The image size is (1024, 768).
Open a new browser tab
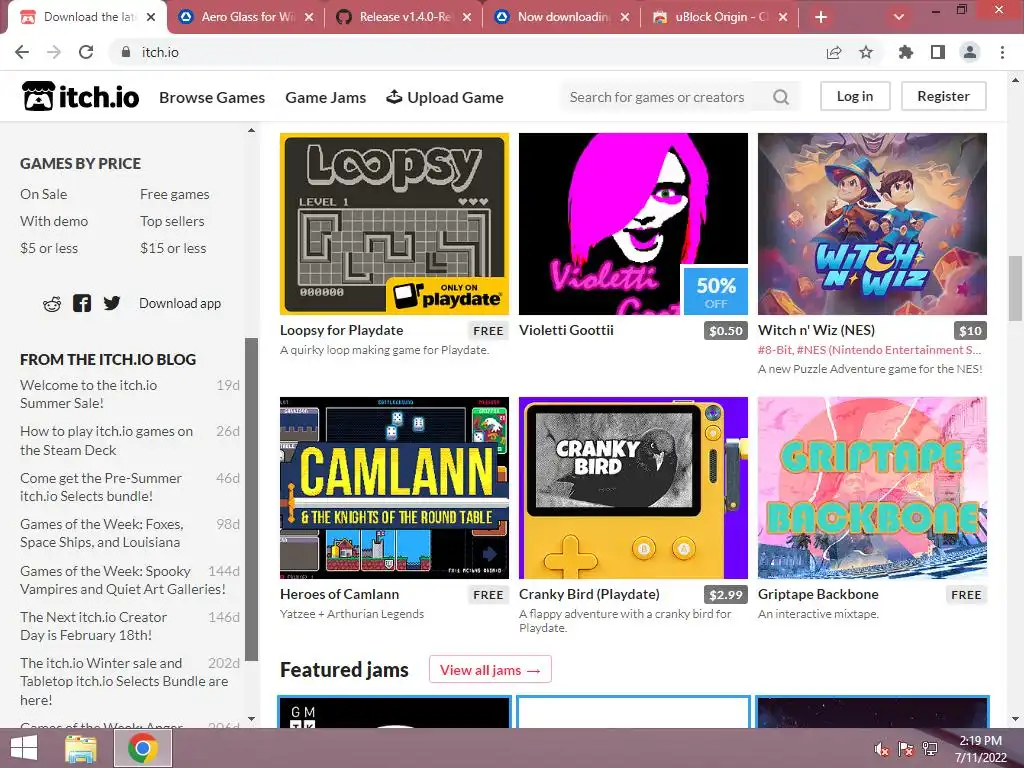coord(821,17)
